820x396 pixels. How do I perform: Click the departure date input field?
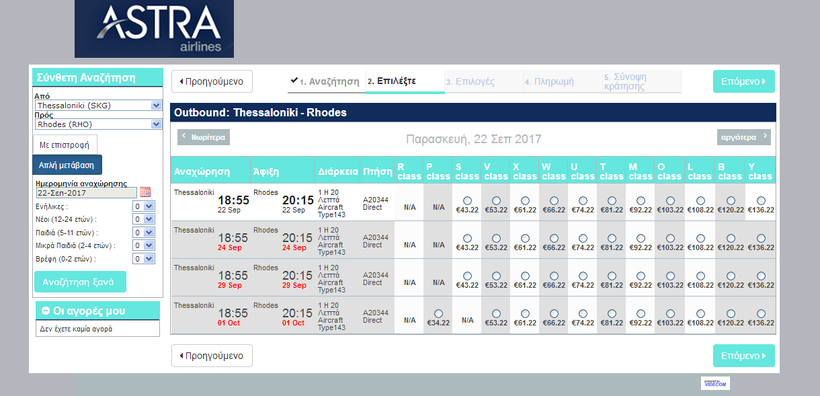coord(86,193)
